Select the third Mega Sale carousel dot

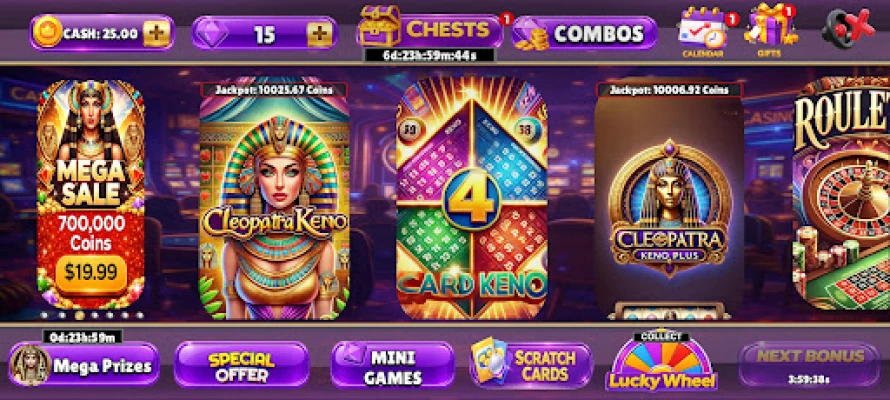80,314
